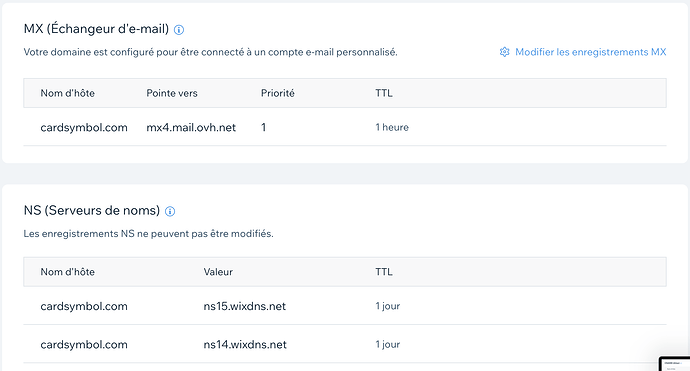The image size is (690, 371).
Task: Click the 1 heure TTL value
Action: pyautogui.click(x=392, y=127)
